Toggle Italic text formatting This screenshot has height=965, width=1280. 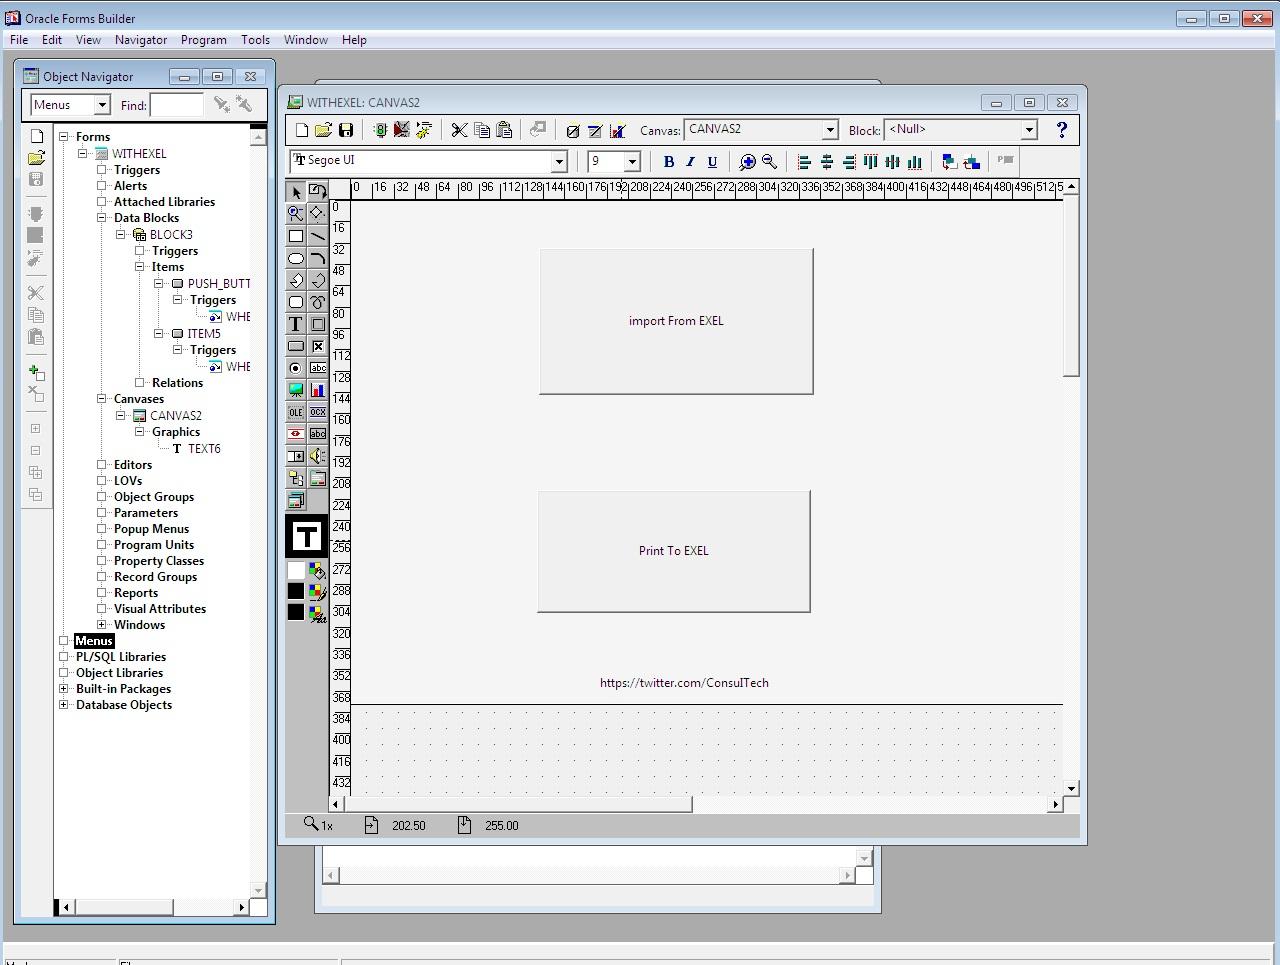coord(690,162)
